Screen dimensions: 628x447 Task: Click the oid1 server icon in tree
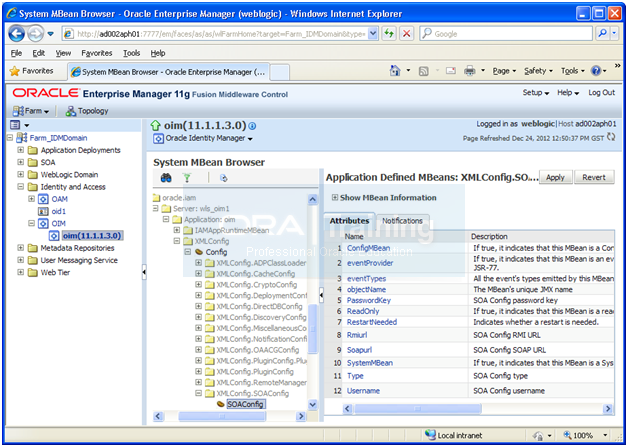tap(43, 211)
